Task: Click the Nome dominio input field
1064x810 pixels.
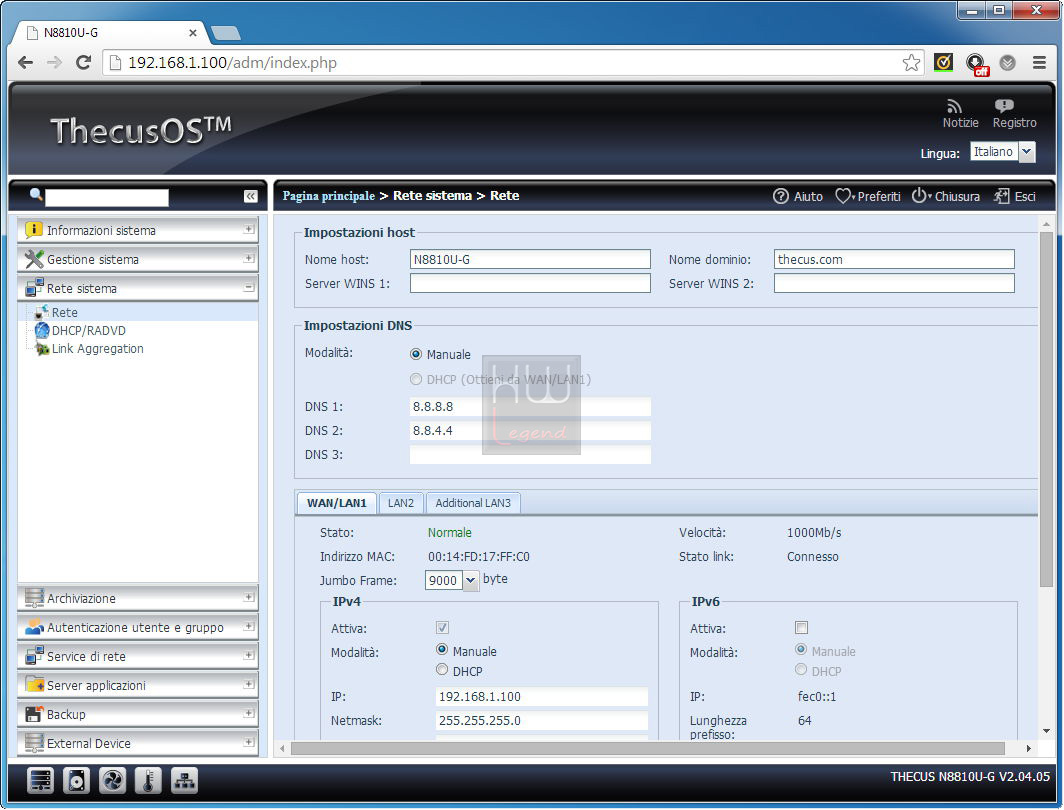Action: [894, 259]
